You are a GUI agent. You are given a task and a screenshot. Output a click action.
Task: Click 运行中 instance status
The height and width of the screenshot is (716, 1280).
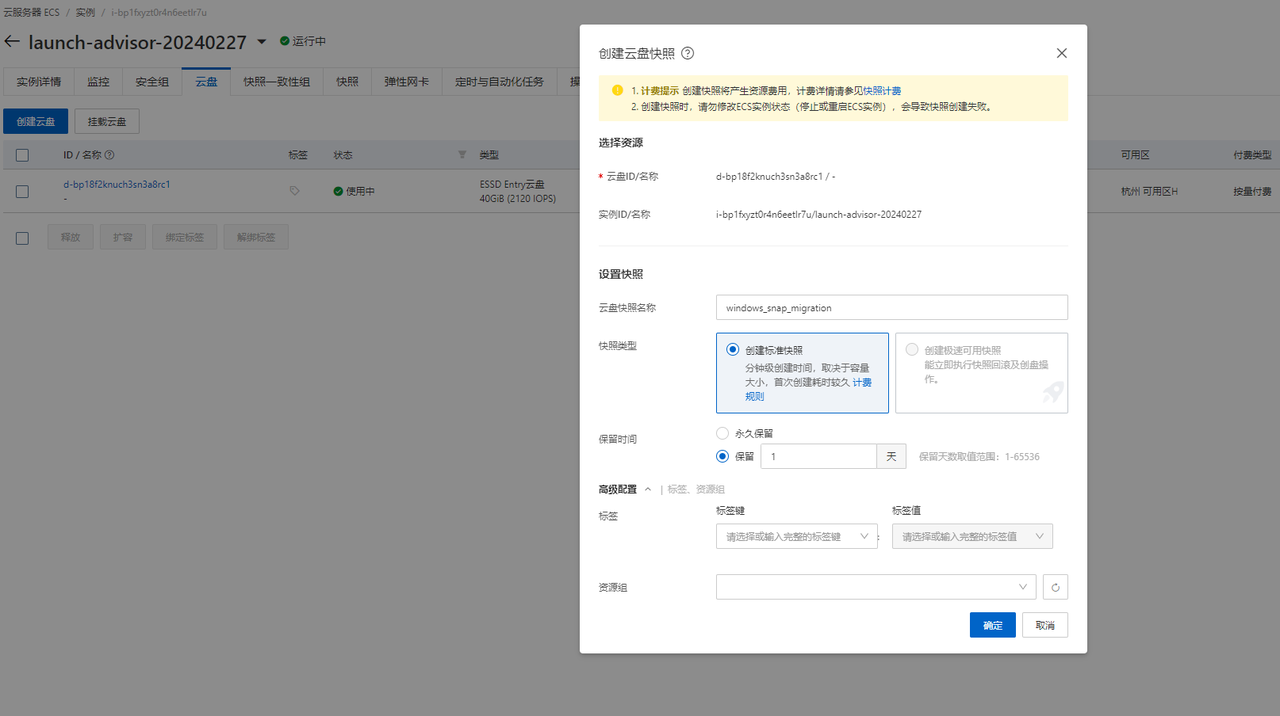pos(303,41)
